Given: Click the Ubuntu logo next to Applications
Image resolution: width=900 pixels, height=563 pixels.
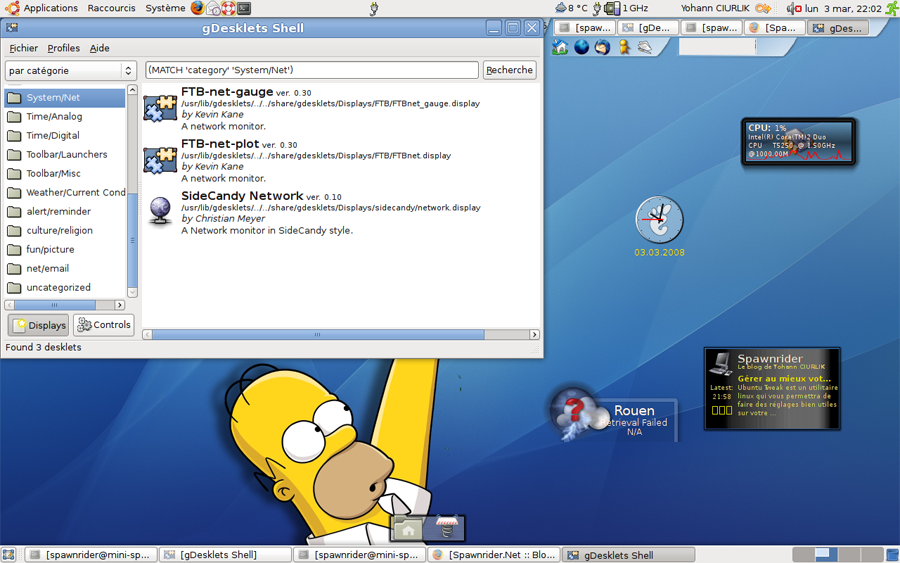Looking at the screenshot, I should coord(13,8).
